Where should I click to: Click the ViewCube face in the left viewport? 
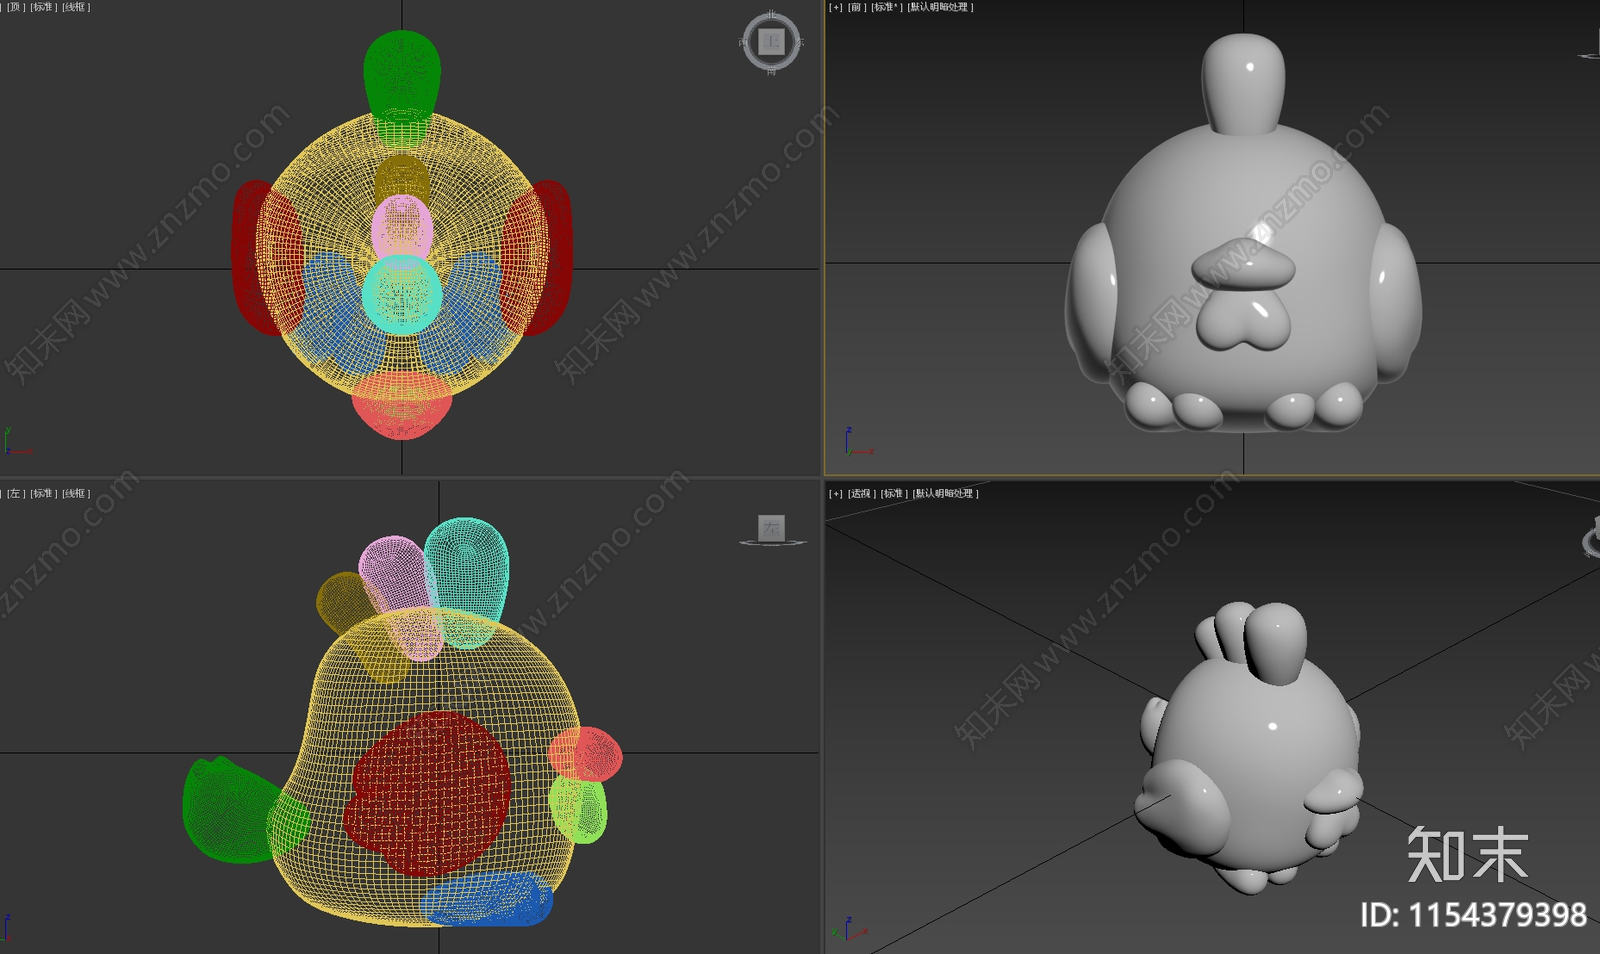tap(771, 527)
